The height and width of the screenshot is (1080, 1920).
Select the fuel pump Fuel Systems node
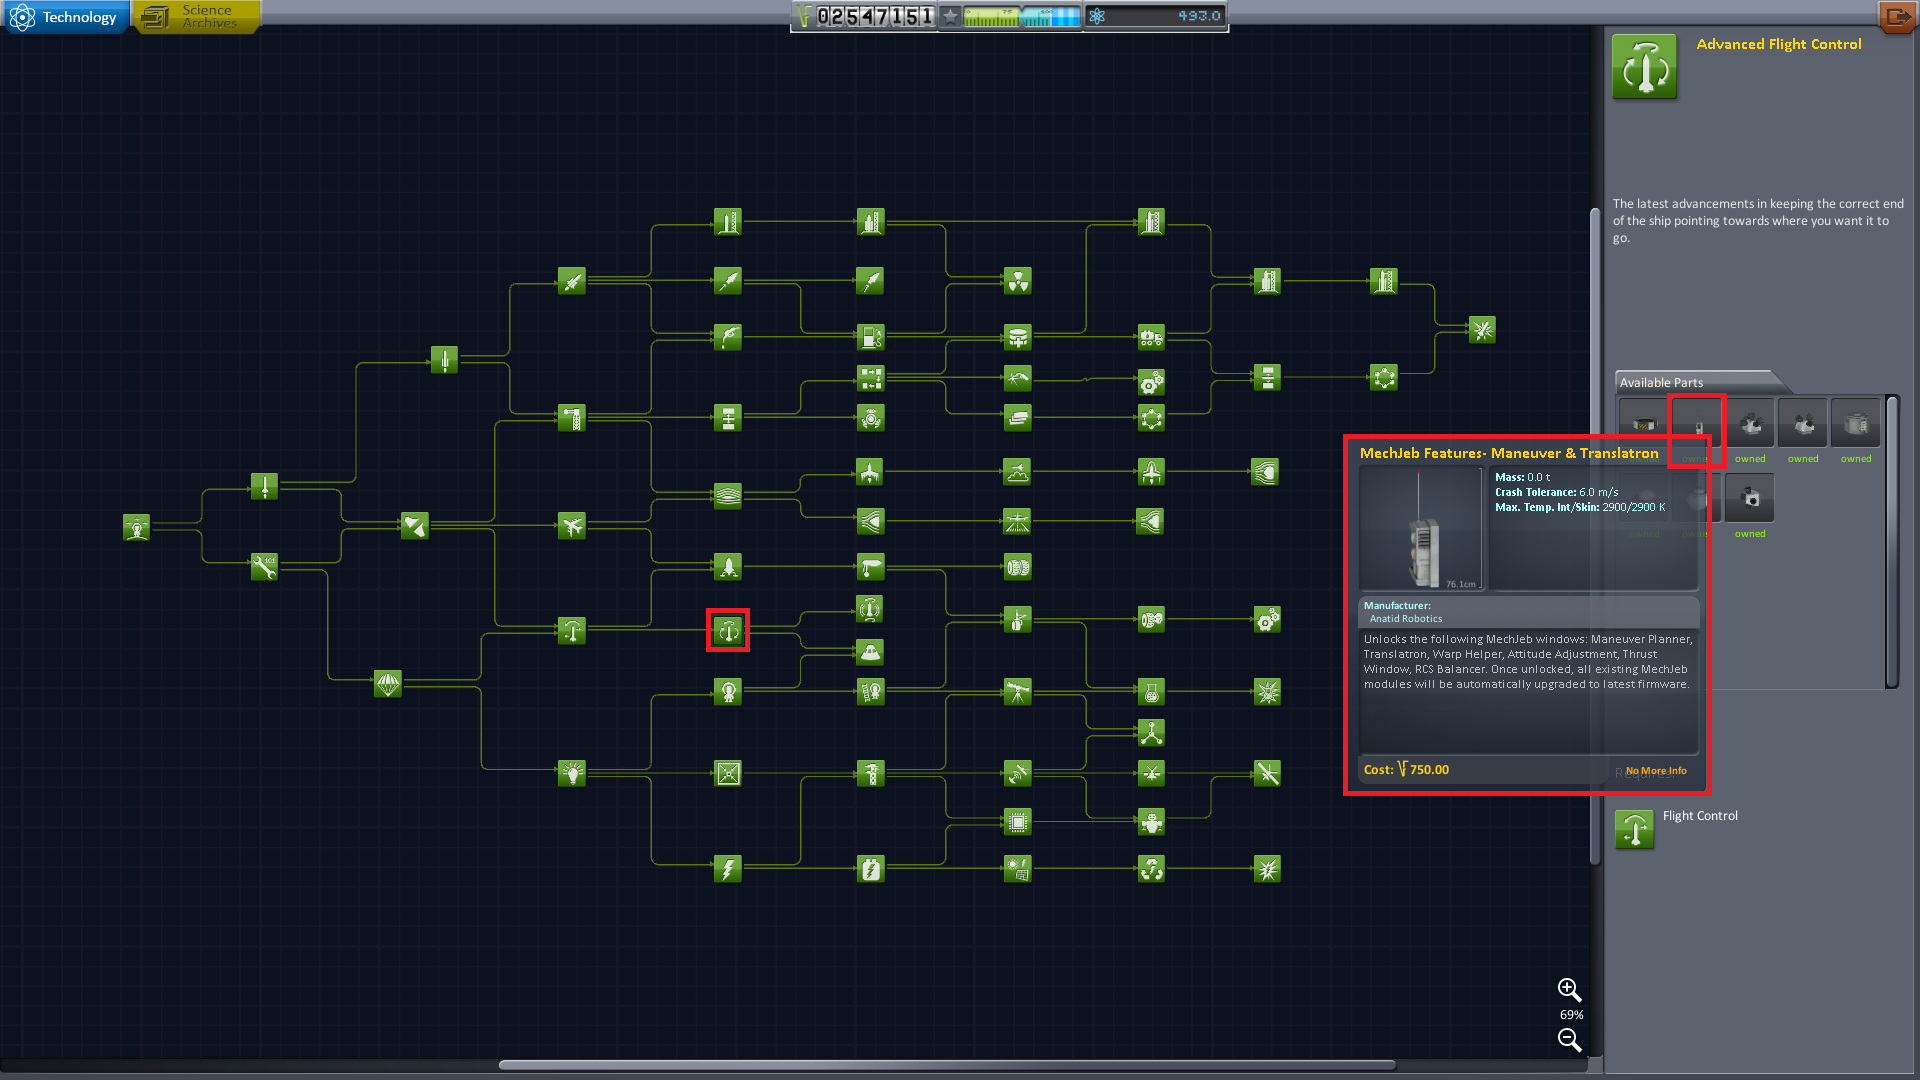[x=871, y=337]
